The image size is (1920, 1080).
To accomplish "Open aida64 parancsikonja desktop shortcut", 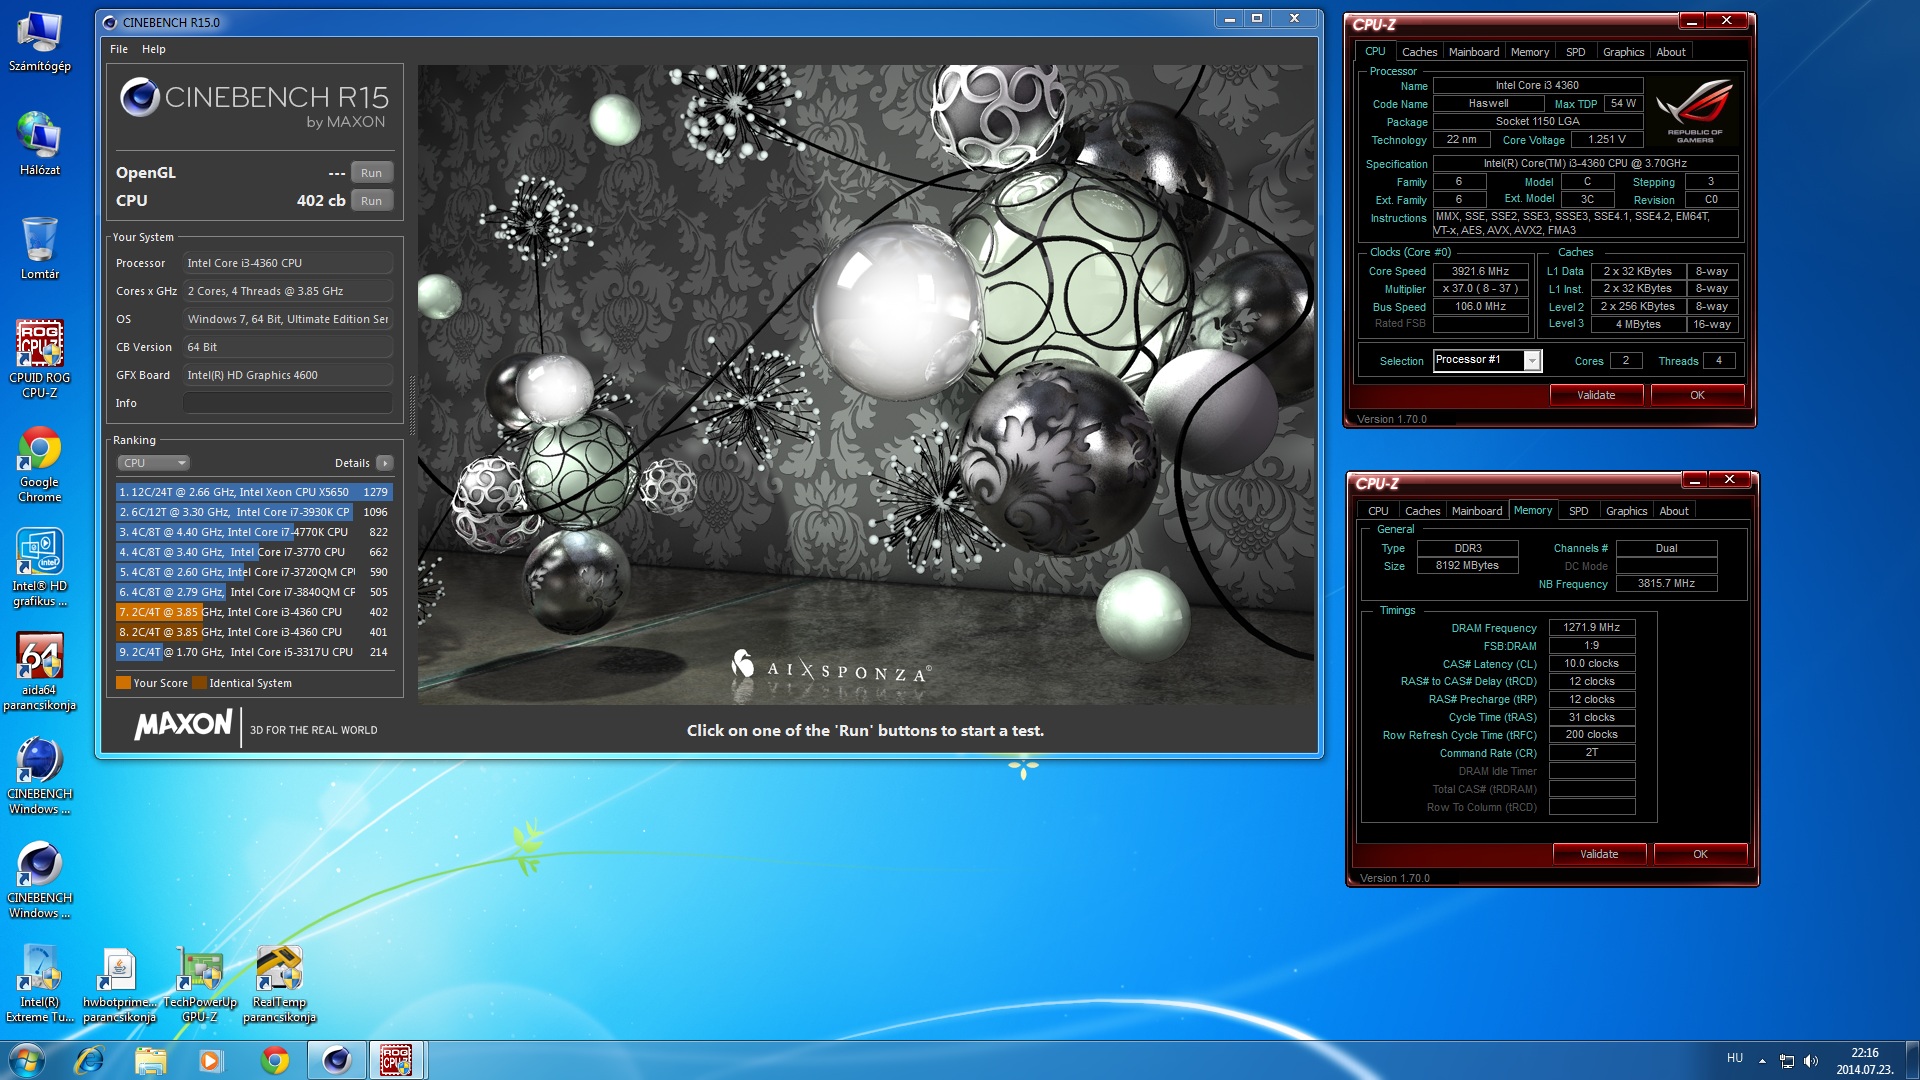I will tap(39, 672).
